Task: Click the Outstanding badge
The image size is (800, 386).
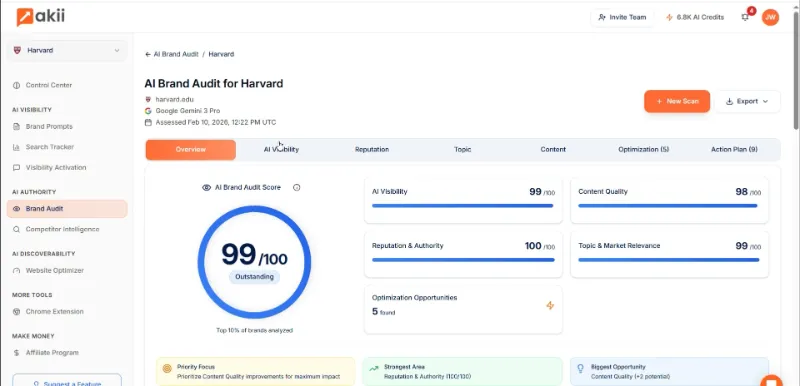Action: [254, 277]
